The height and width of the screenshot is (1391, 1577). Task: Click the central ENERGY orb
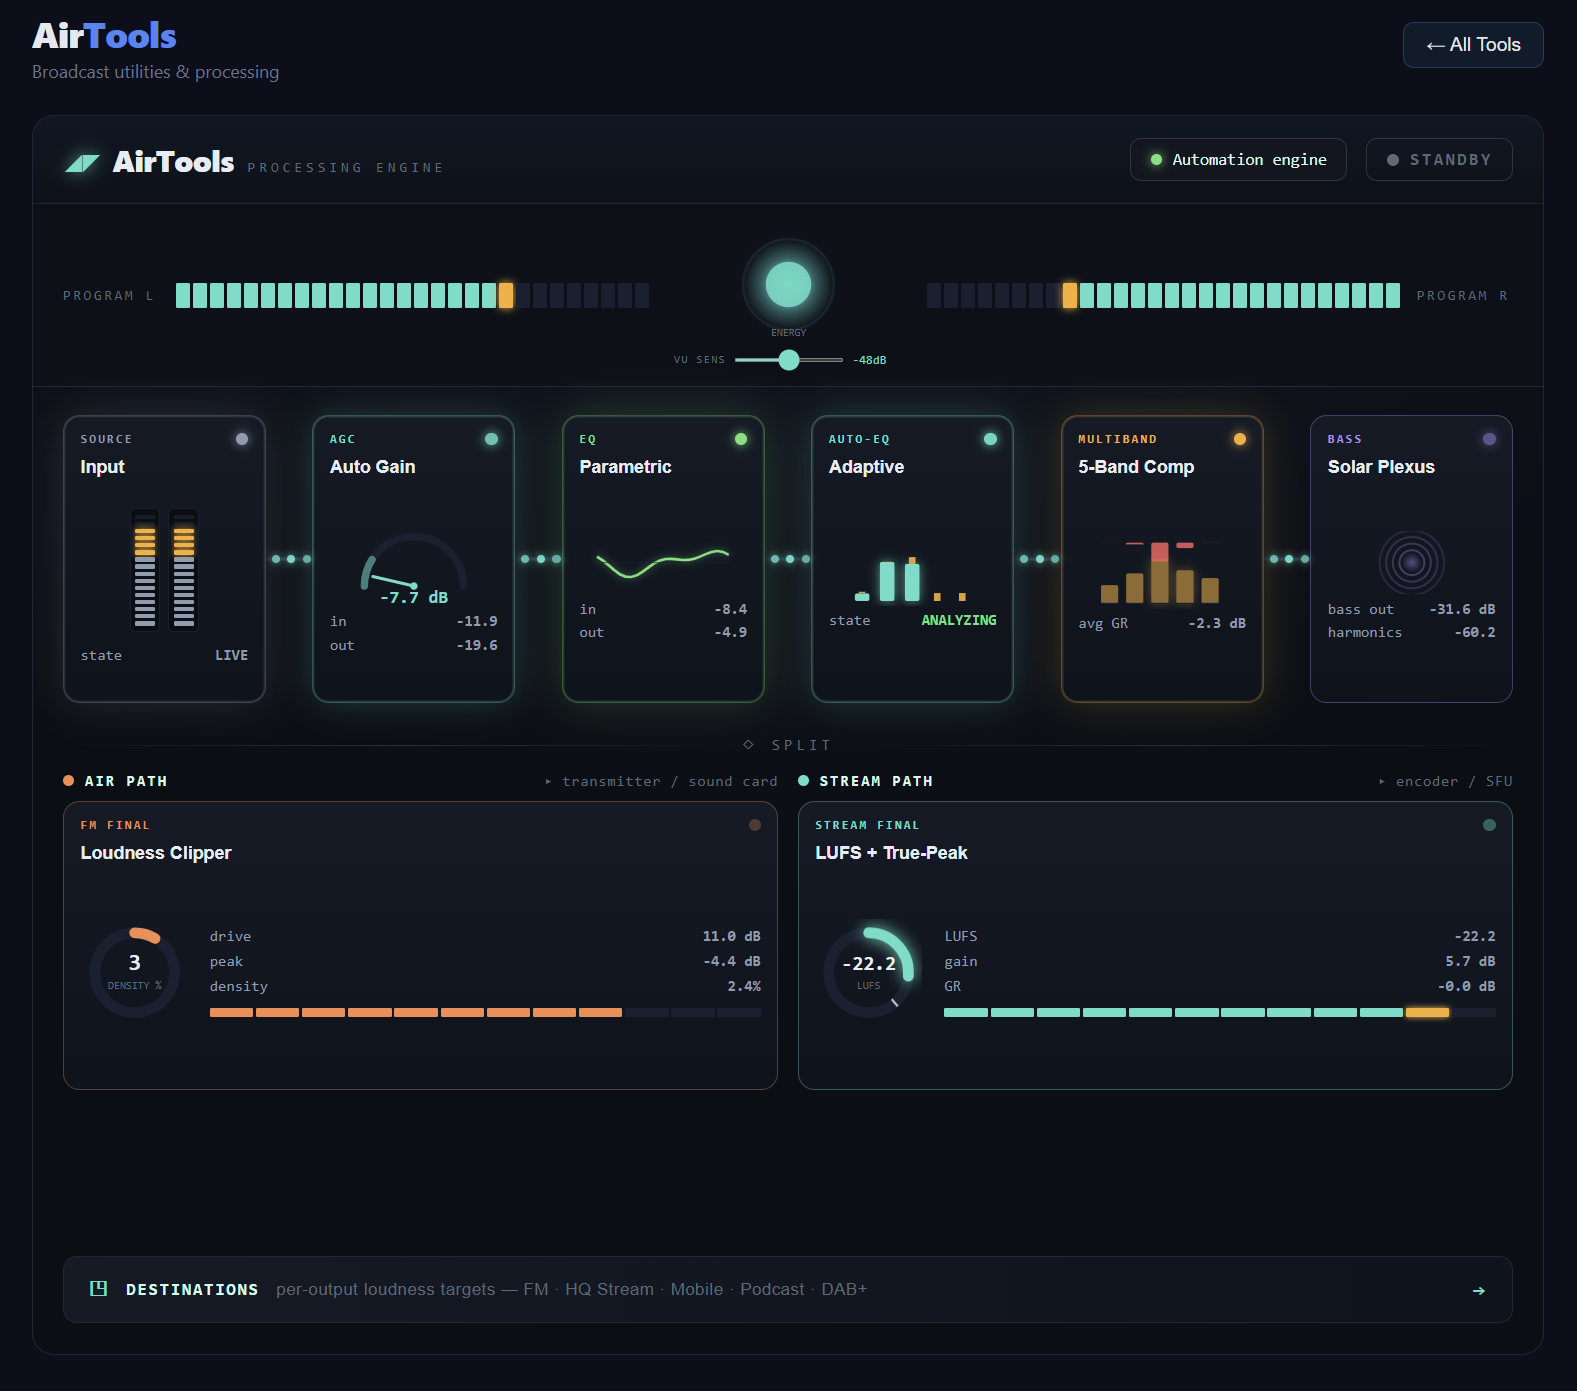click(788, 285)
